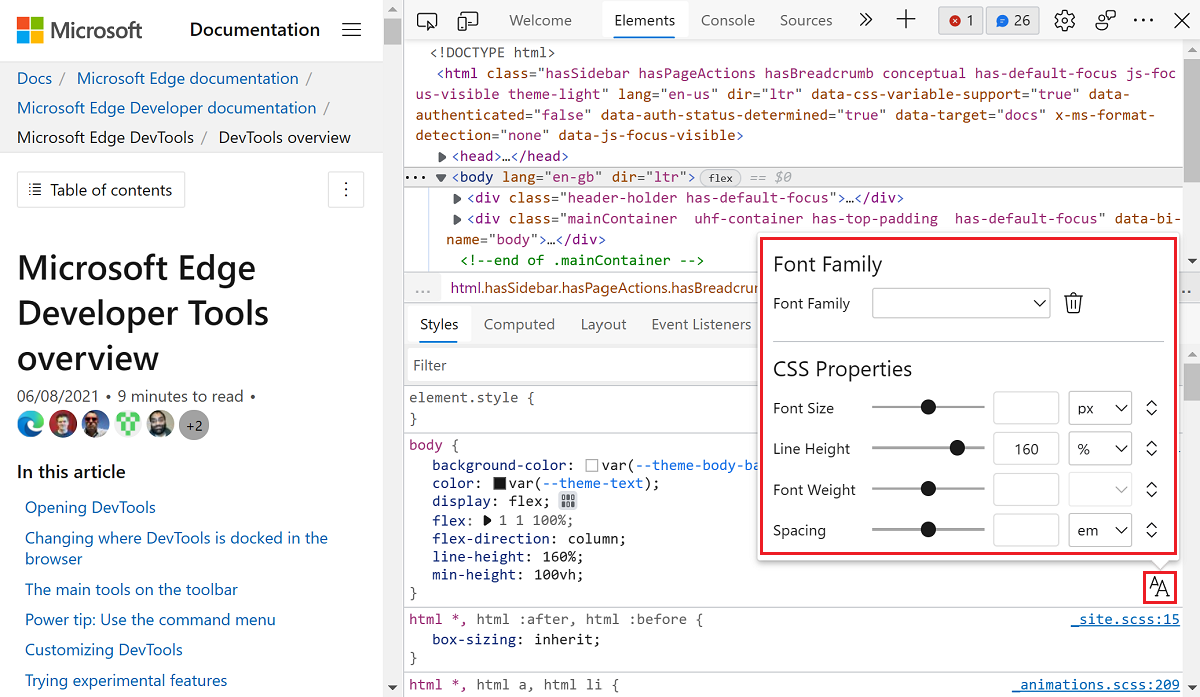1200x697 pixels.
Task: Open DevTools settings gear
Action: 1063,19
